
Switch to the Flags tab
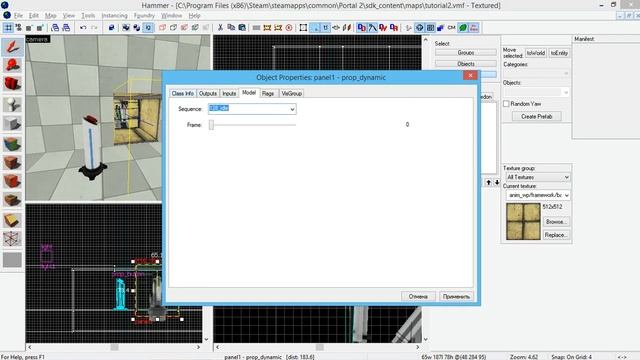pos(268,93)
